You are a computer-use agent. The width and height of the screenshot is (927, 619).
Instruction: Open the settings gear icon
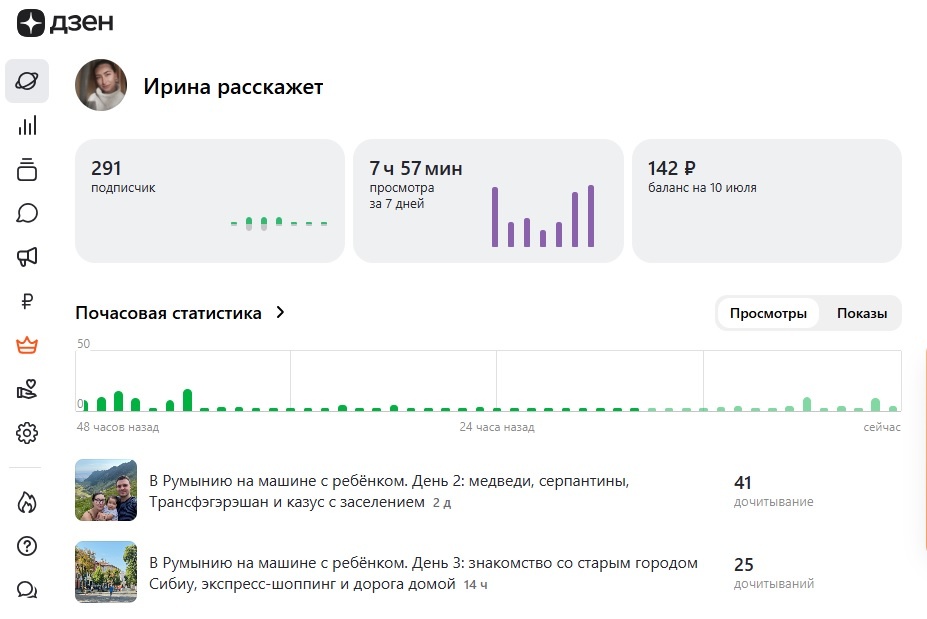tap(27, 433)
